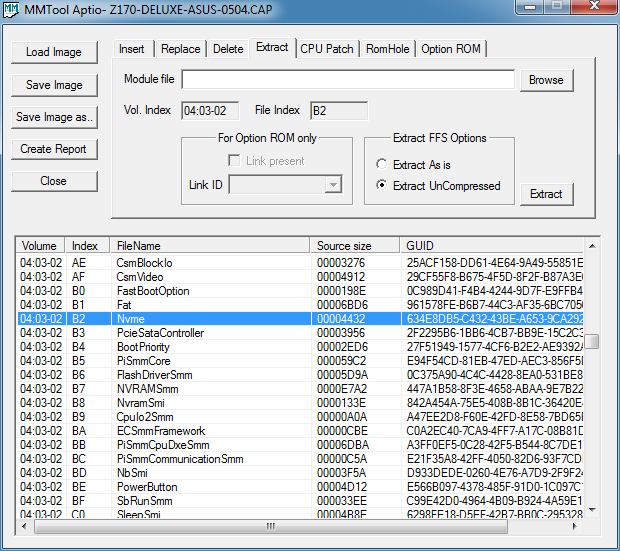Select the PiSmmCpuDxeSmm module
The width and height of the screenshot is (620, 551).
click(x=301, y=445)
